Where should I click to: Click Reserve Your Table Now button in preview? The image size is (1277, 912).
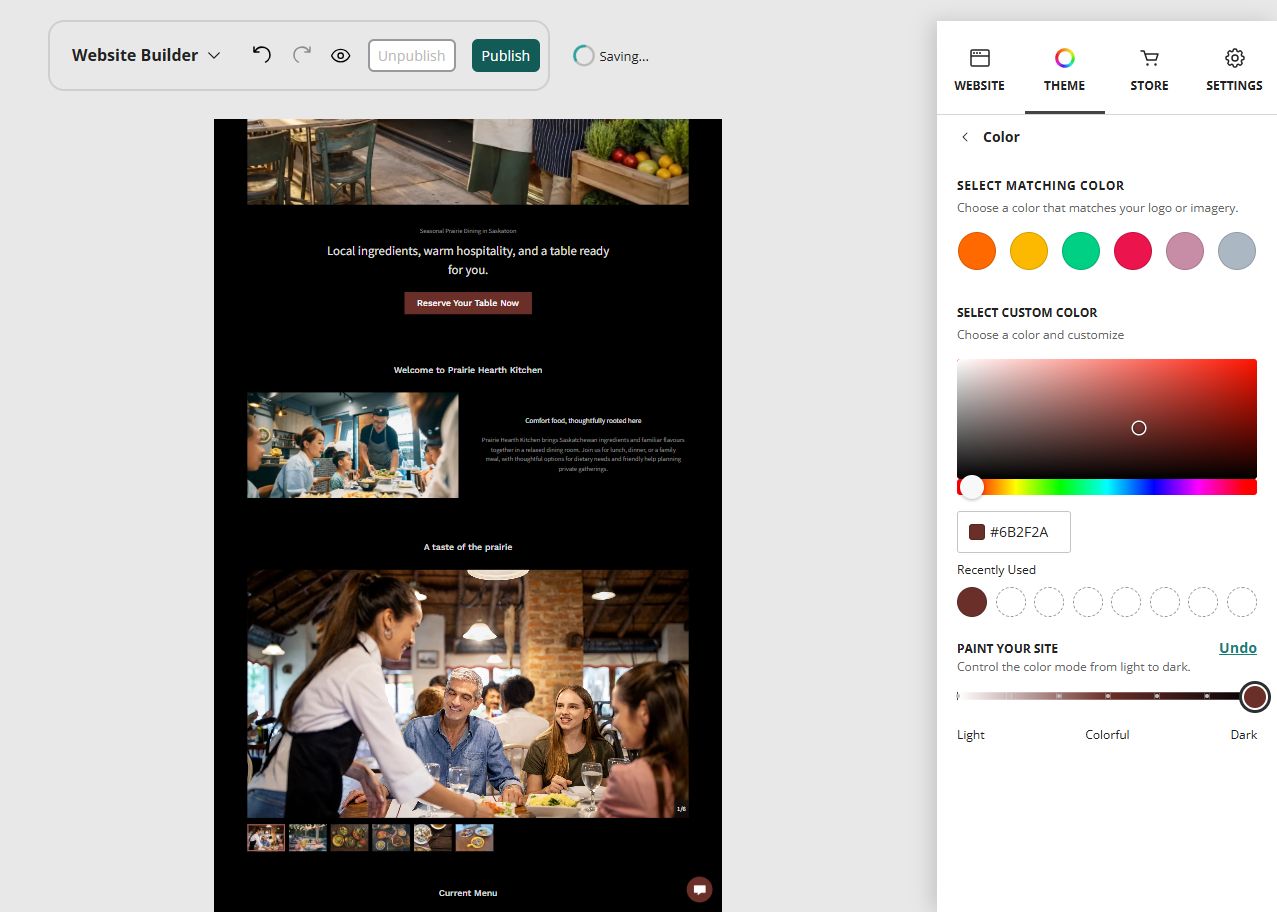coord(468,303)
